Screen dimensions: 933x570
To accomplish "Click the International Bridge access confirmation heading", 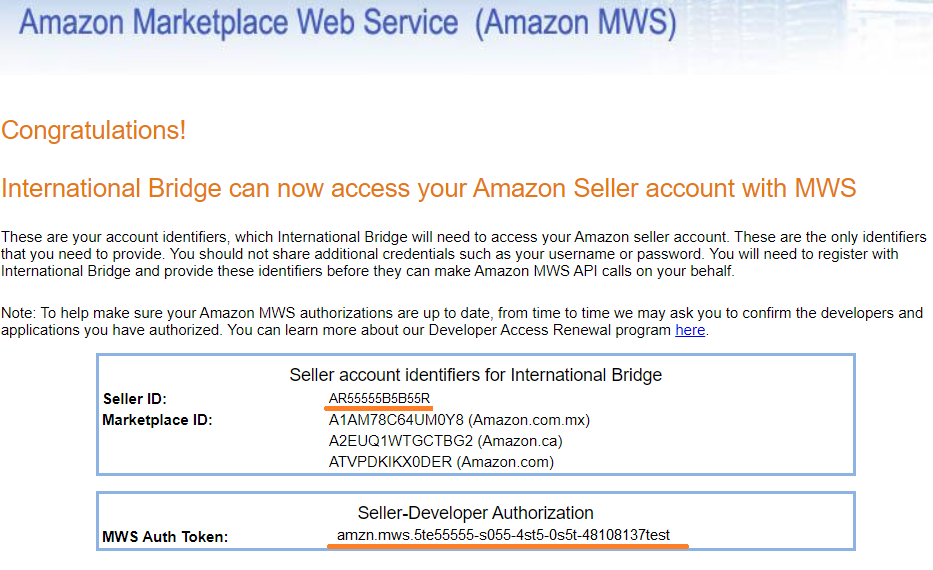I will pos(428,188).
